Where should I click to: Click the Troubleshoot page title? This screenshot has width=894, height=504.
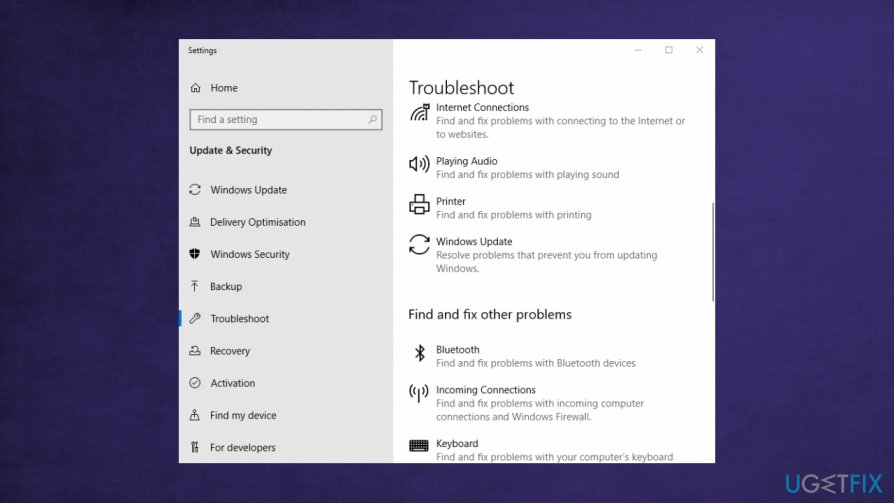461,87
